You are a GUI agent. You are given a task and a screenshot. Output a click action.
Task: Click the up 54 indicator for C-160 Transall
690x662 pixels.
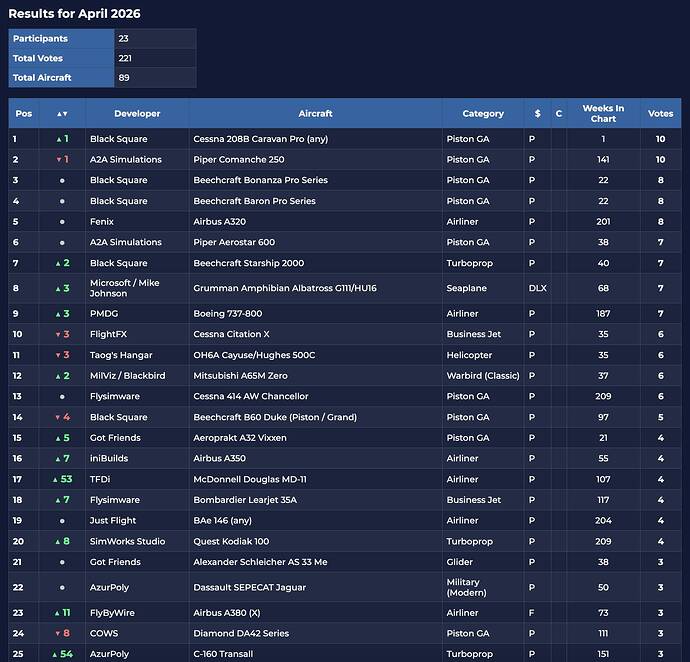pos(62,654)
